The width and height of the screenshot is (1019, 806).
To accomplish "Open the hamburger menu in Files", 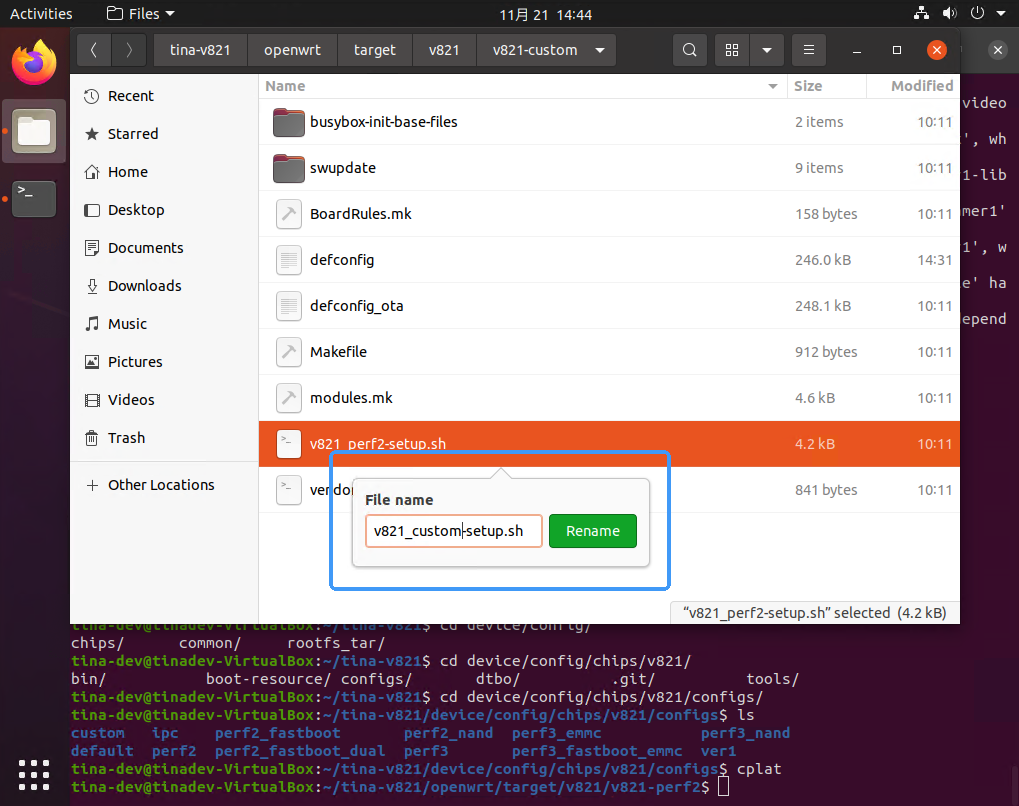I will click(x=809, y=50).
